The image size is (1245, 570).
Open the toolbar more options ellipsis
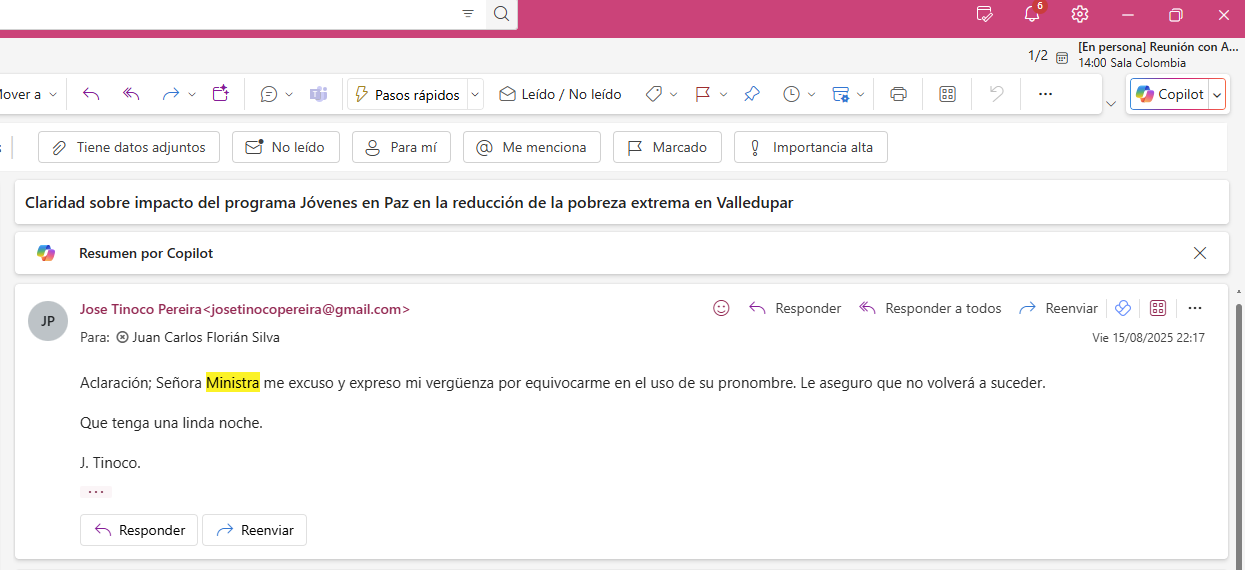point(1045,94)
